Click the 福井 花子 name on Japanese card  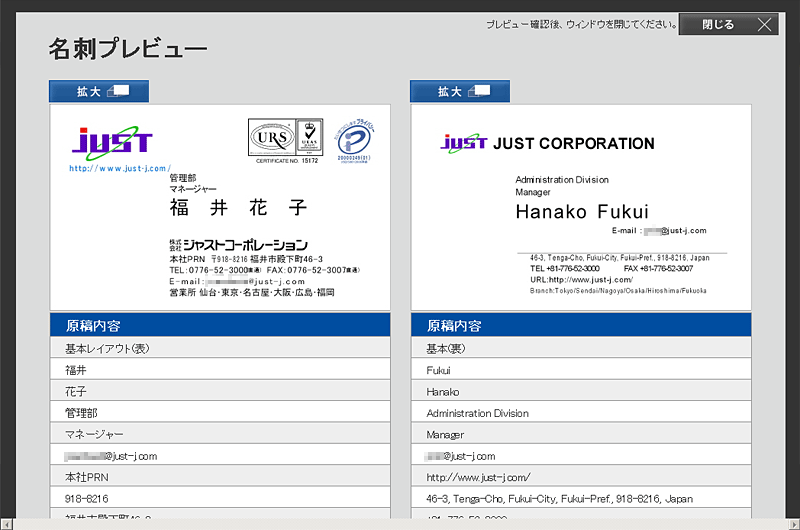click(238, 208)
